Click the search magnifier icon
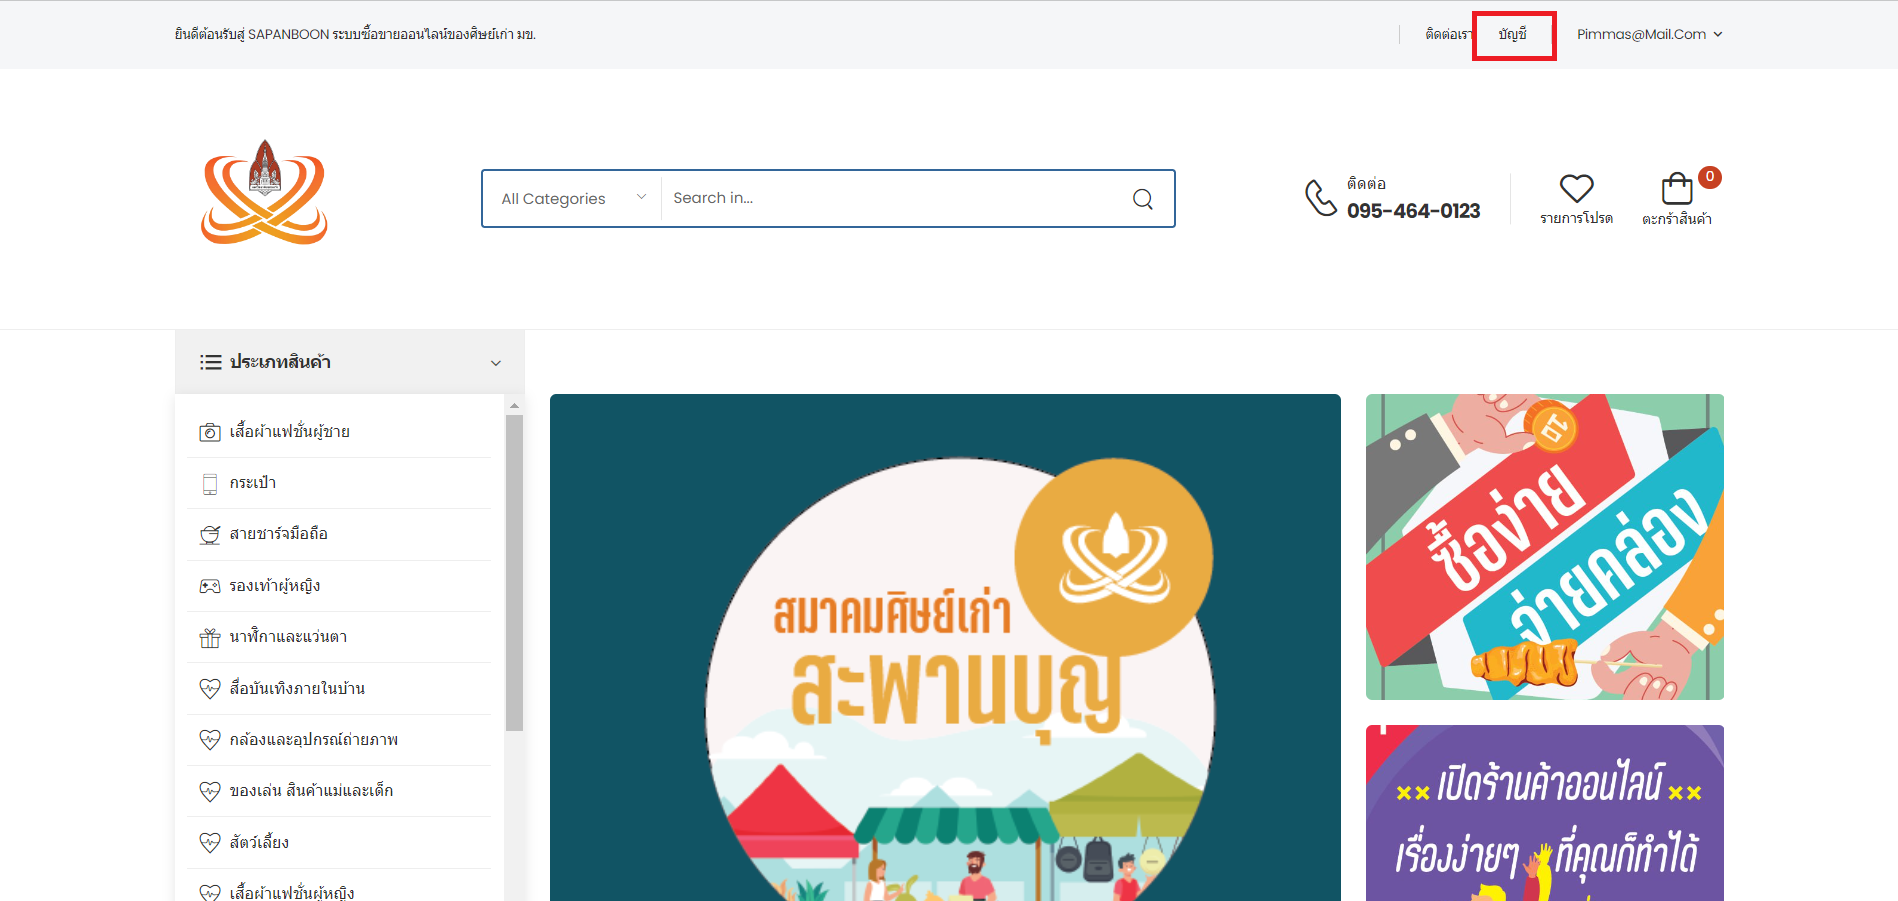Viewport: 1898px width, 901px height. point(1142,199)
